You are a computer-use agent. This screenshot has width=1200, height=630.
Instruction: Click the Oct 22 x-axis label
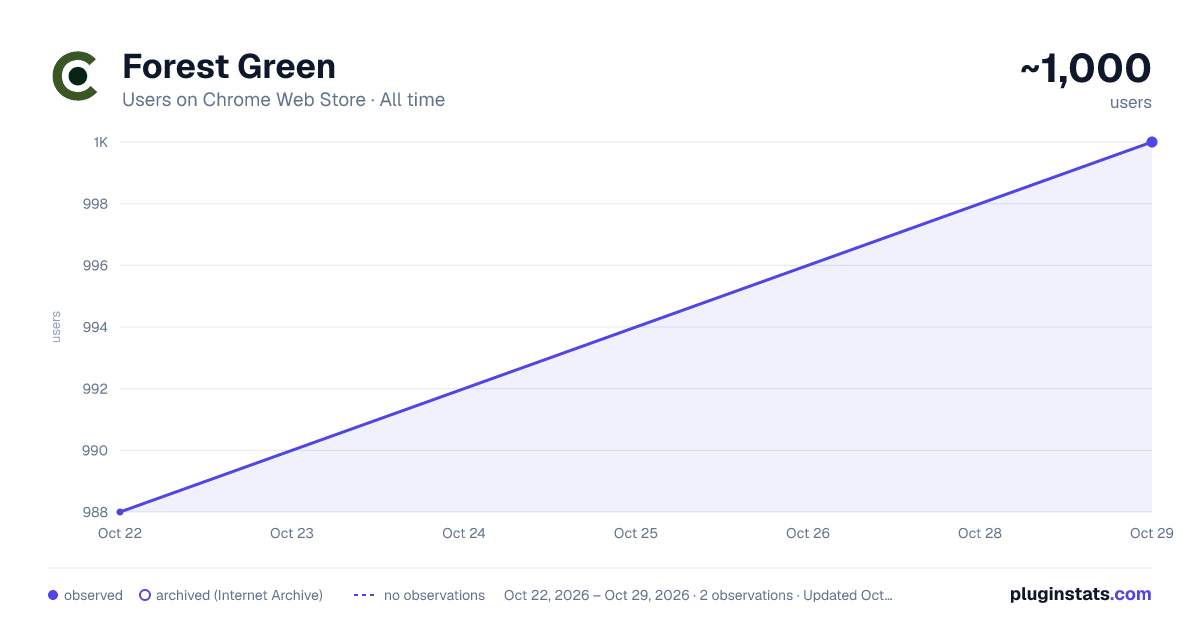pos(120,533)
